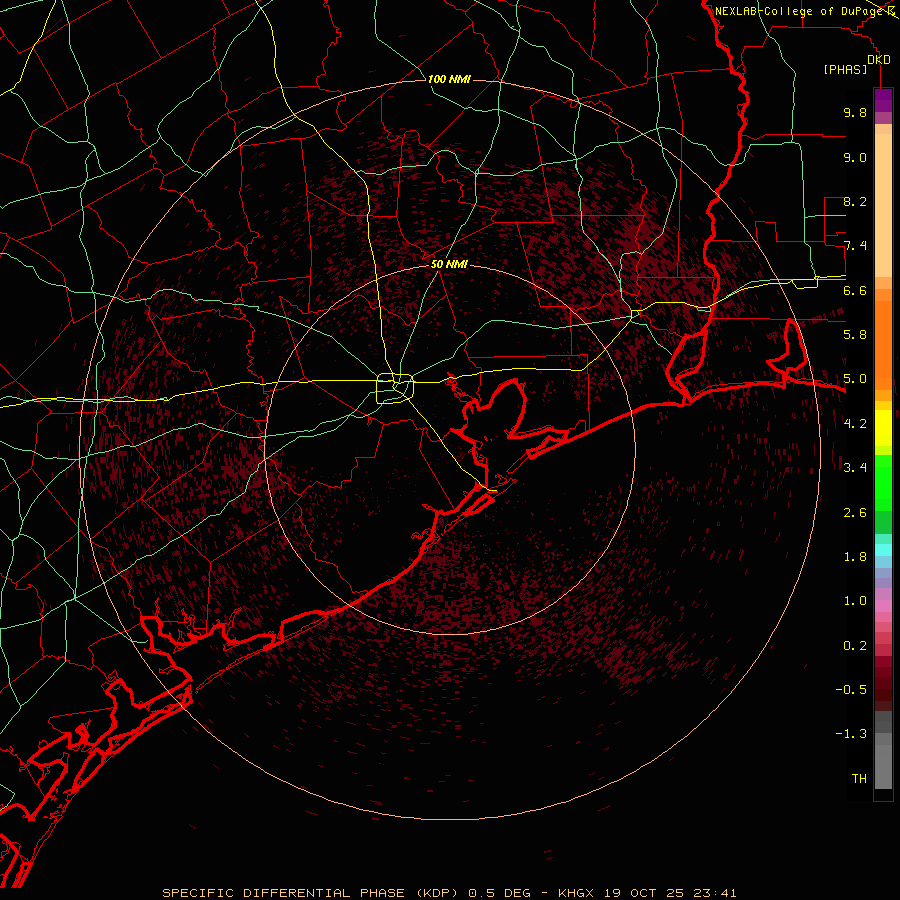Select the DKD label above the color scale
The image size is (900, 900).
coord(879,60)
